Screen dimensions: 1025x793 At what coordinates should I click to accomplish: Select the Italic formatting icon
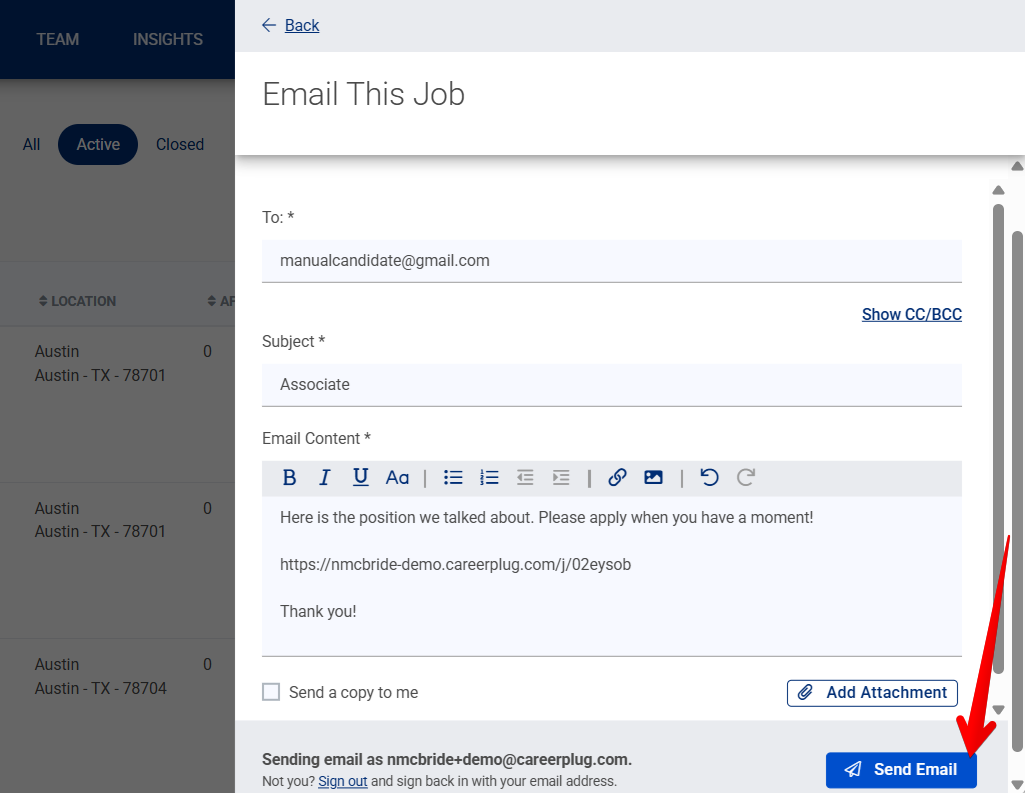[x=324, y=477]
